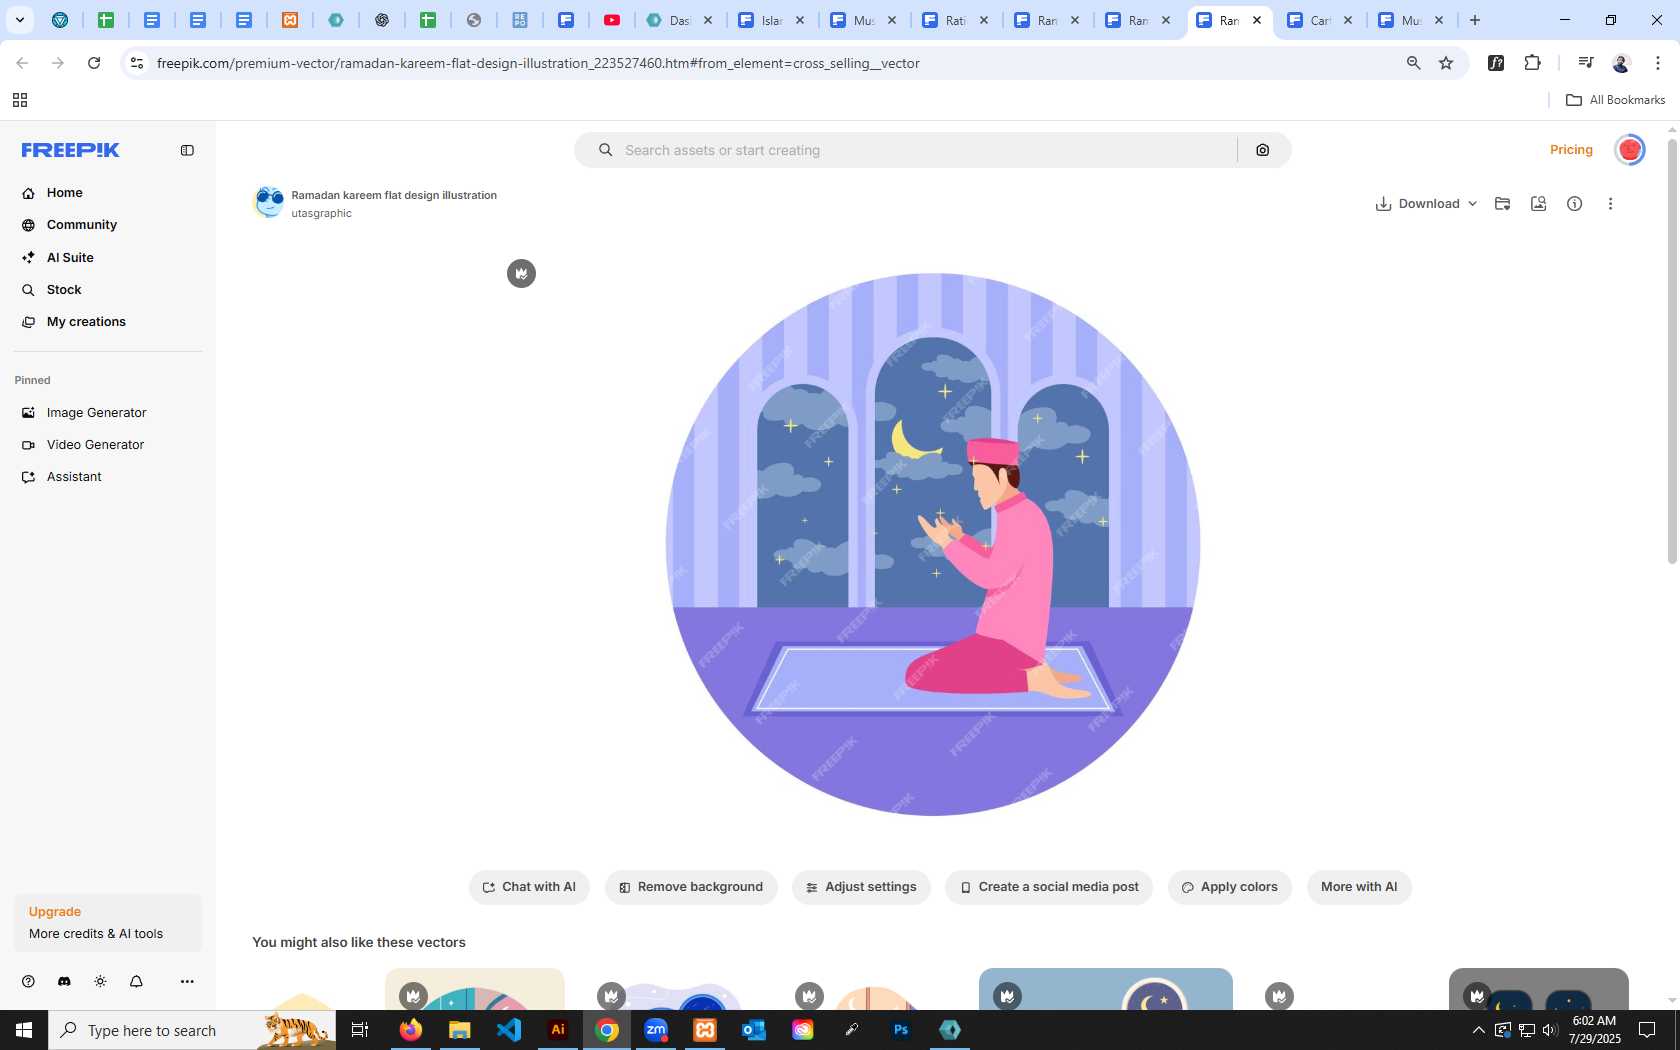Screen dimensions: 1680x1050
Task: Open Visual Studio Code from taskbar
Action: point(509,1030)
